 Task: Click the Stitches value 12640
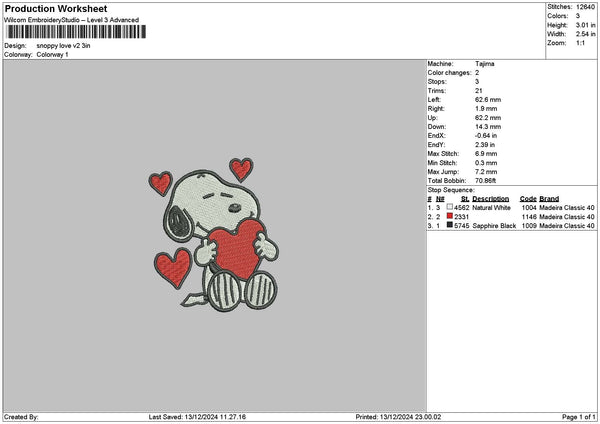pyautogui.click(x=585, y=7)
